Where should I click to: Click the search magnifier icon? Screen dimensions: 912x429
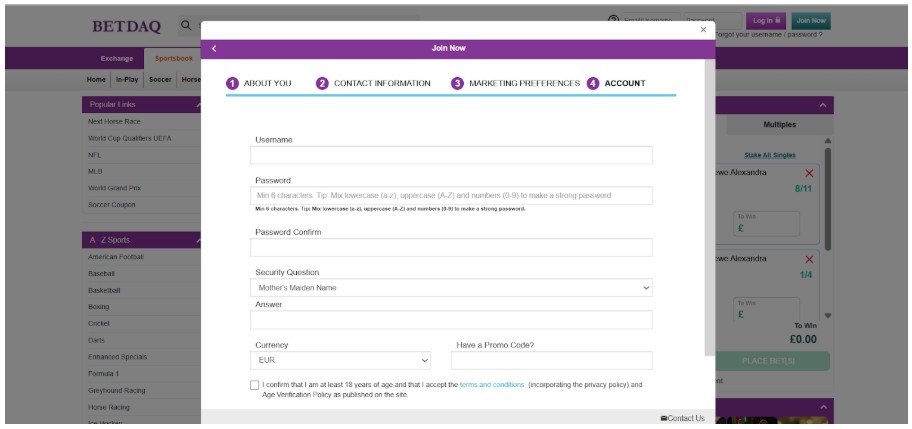186,24
